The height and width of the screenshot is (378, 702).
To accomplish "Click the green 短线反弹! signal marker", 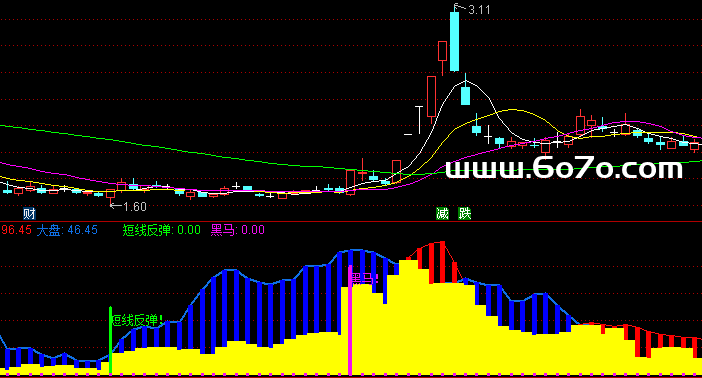I will coord(137,320).
